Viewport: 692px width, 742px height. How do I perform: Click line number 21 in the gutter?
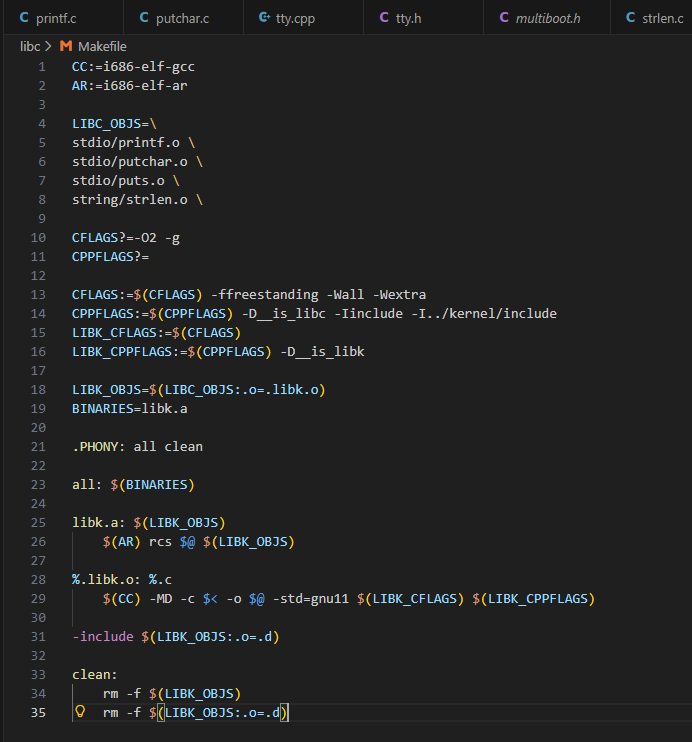coord(38,447)
